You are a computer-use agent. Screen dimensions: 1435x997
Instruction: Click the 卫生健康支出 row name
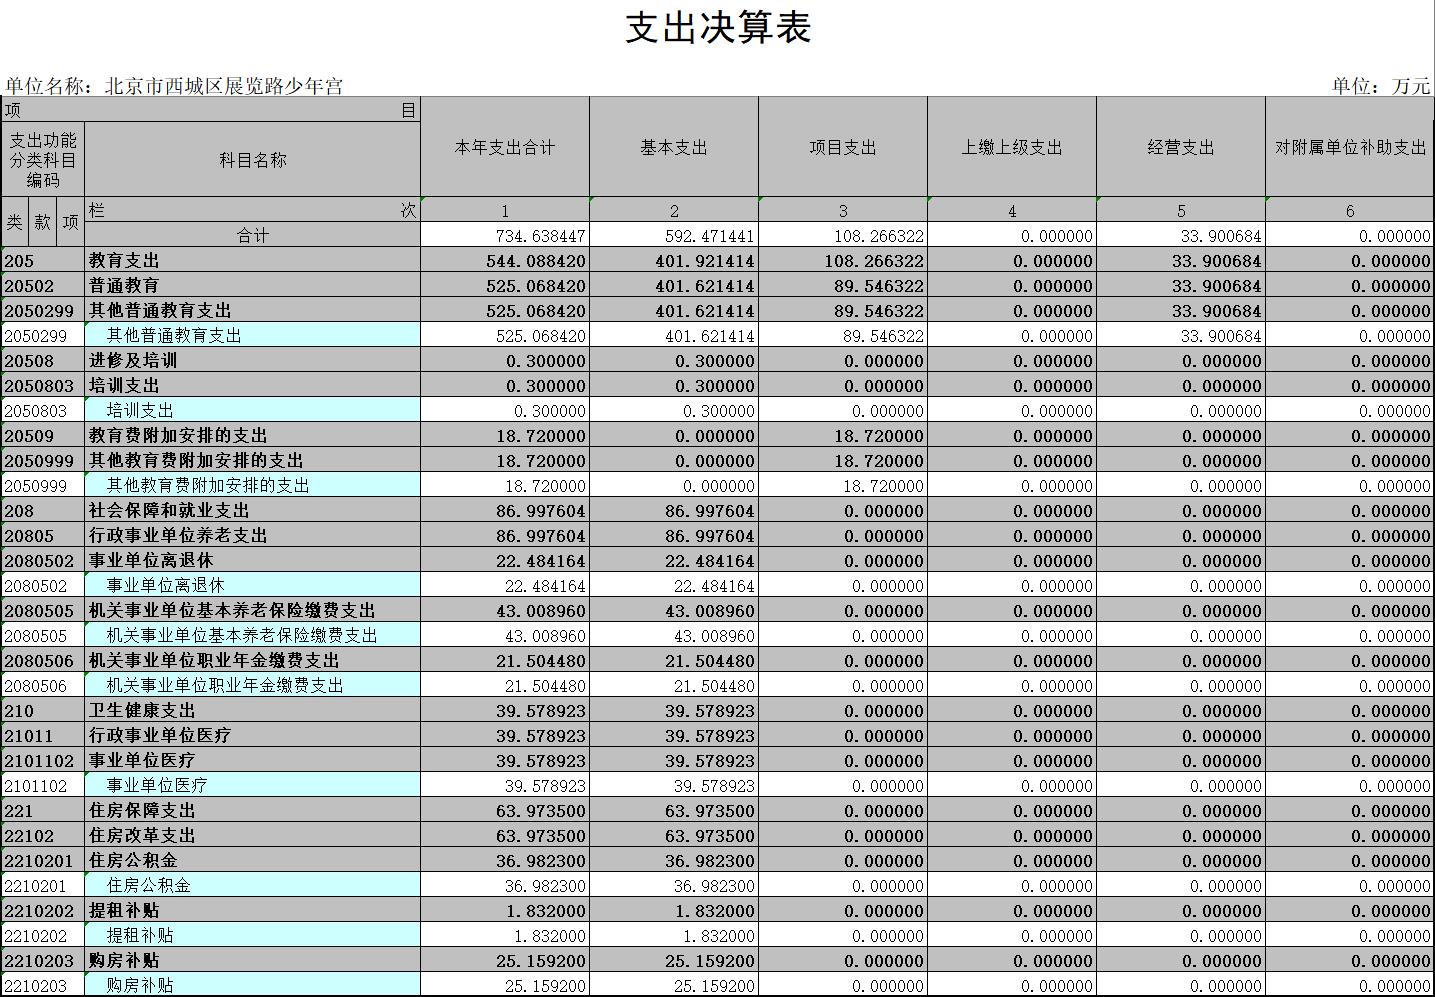253,711
